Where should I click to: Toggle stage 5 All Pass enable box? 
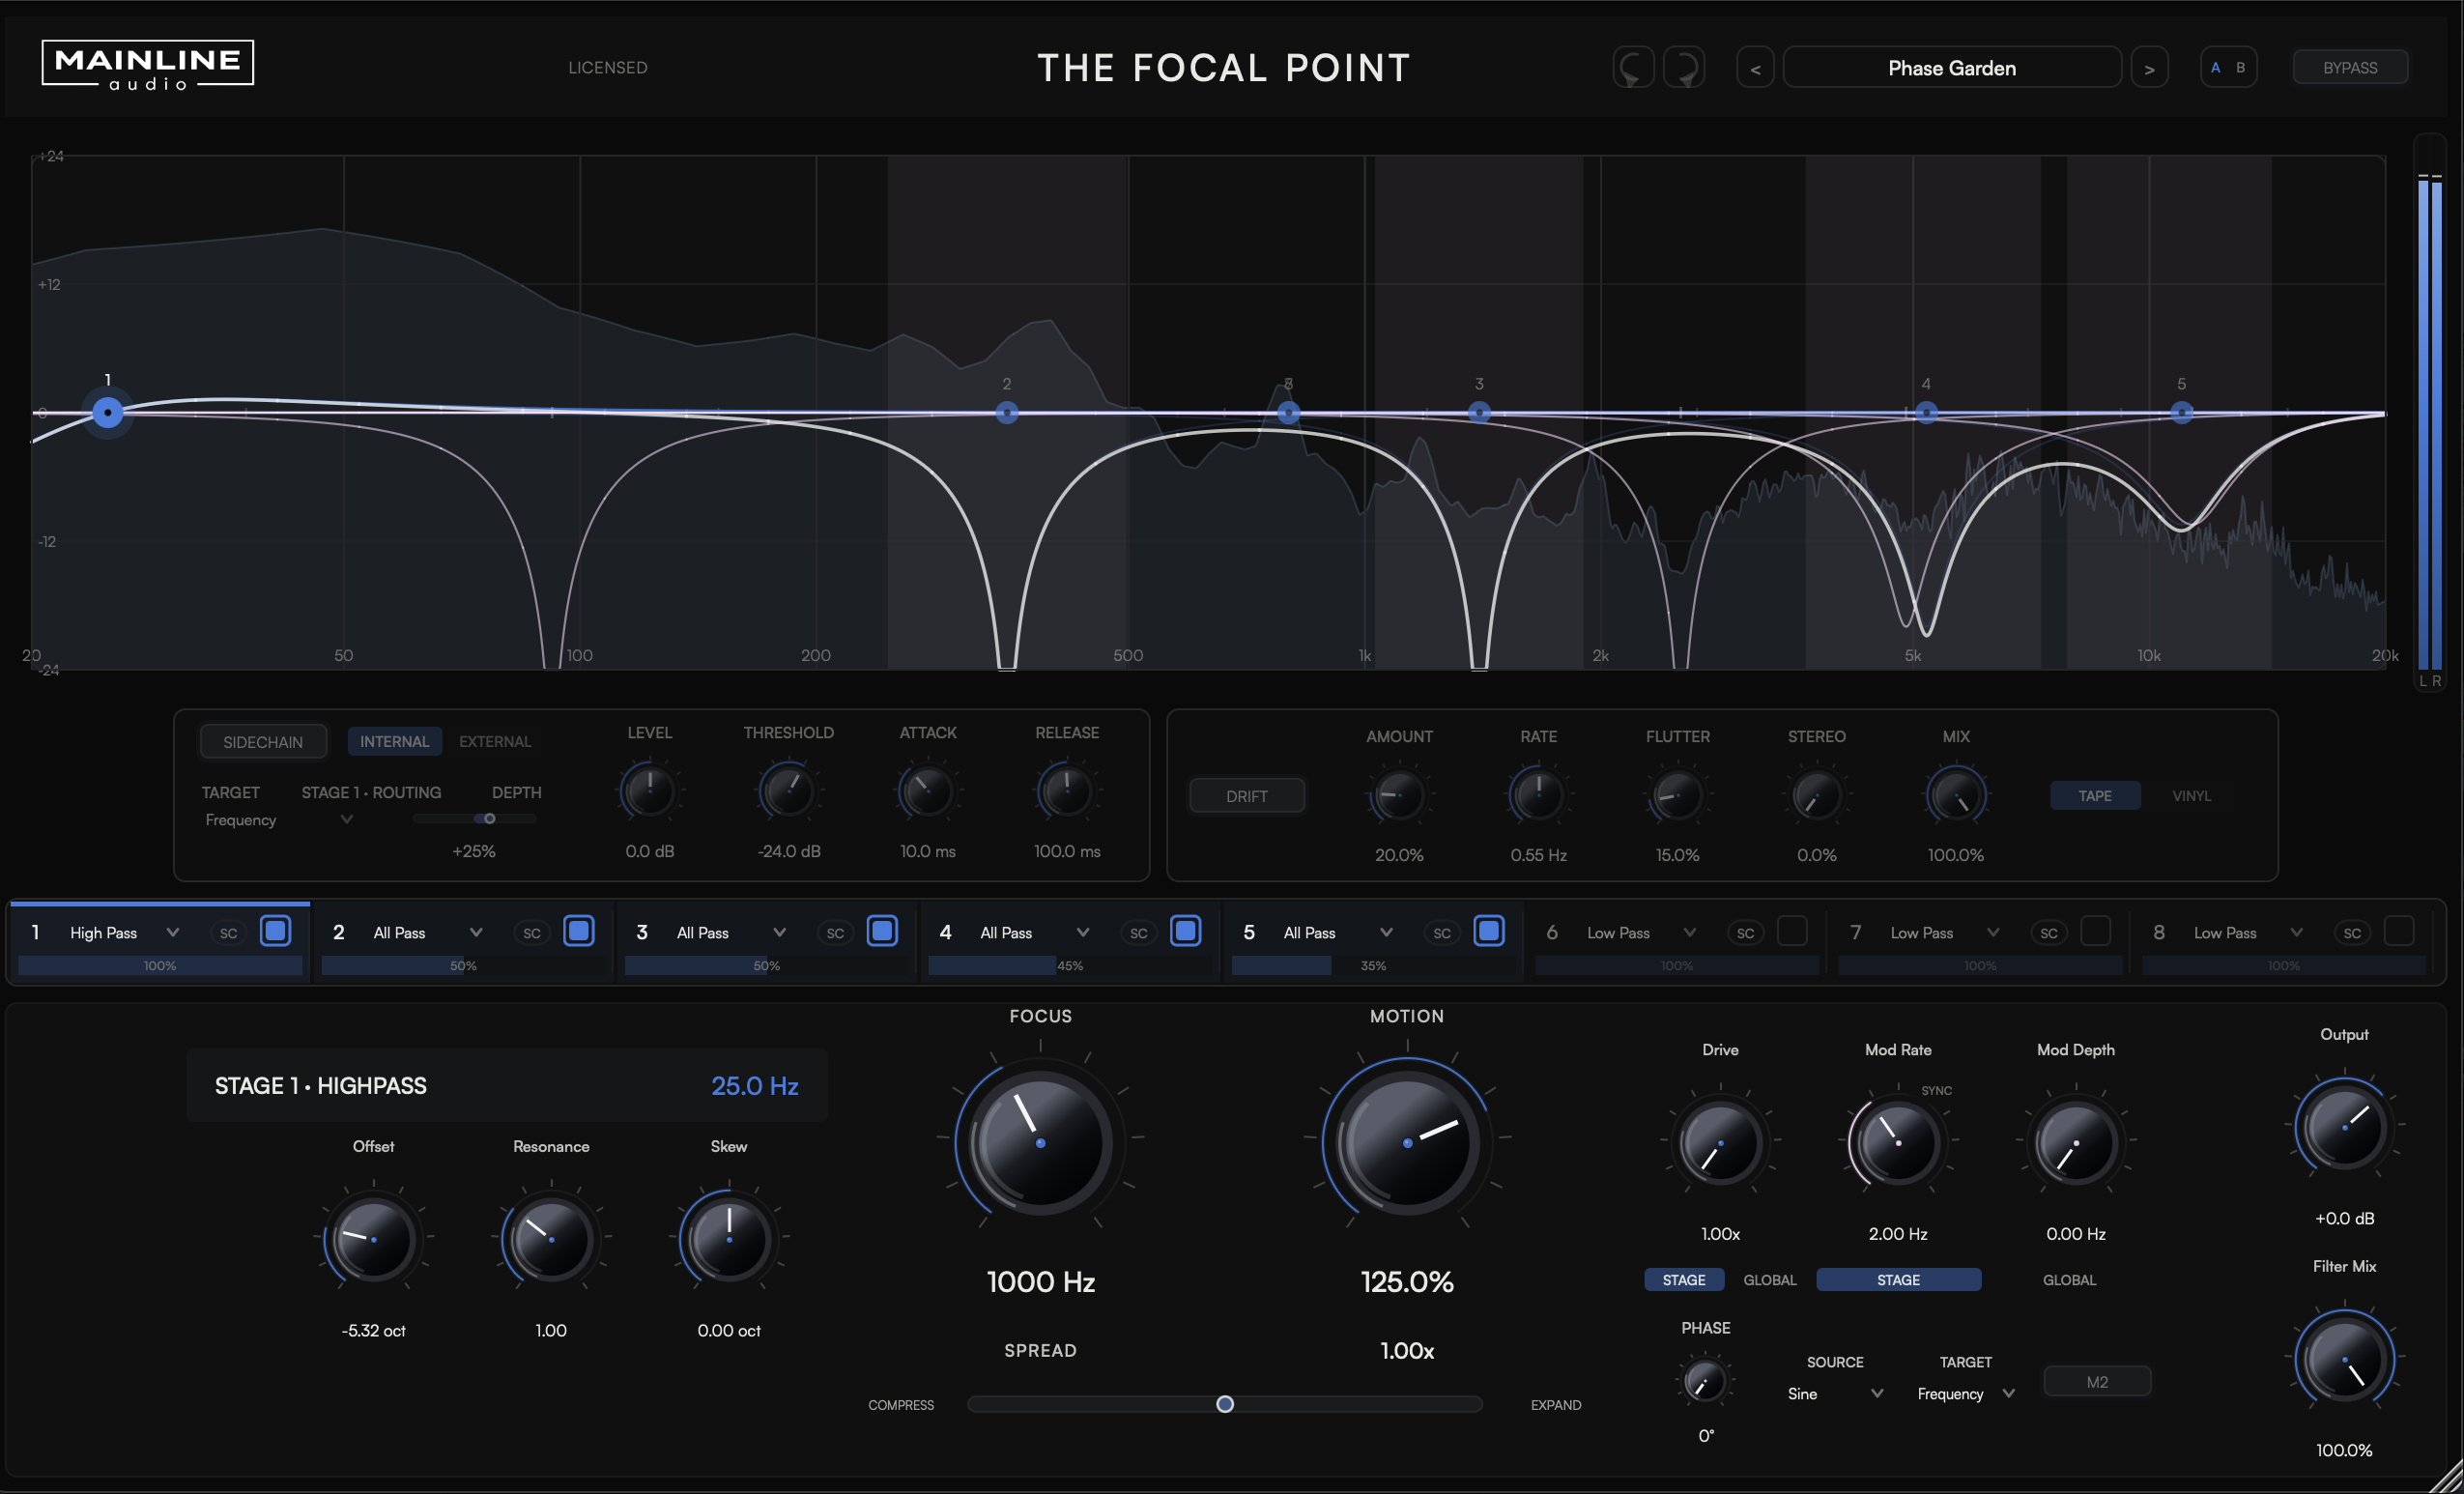coord(1489,931)
